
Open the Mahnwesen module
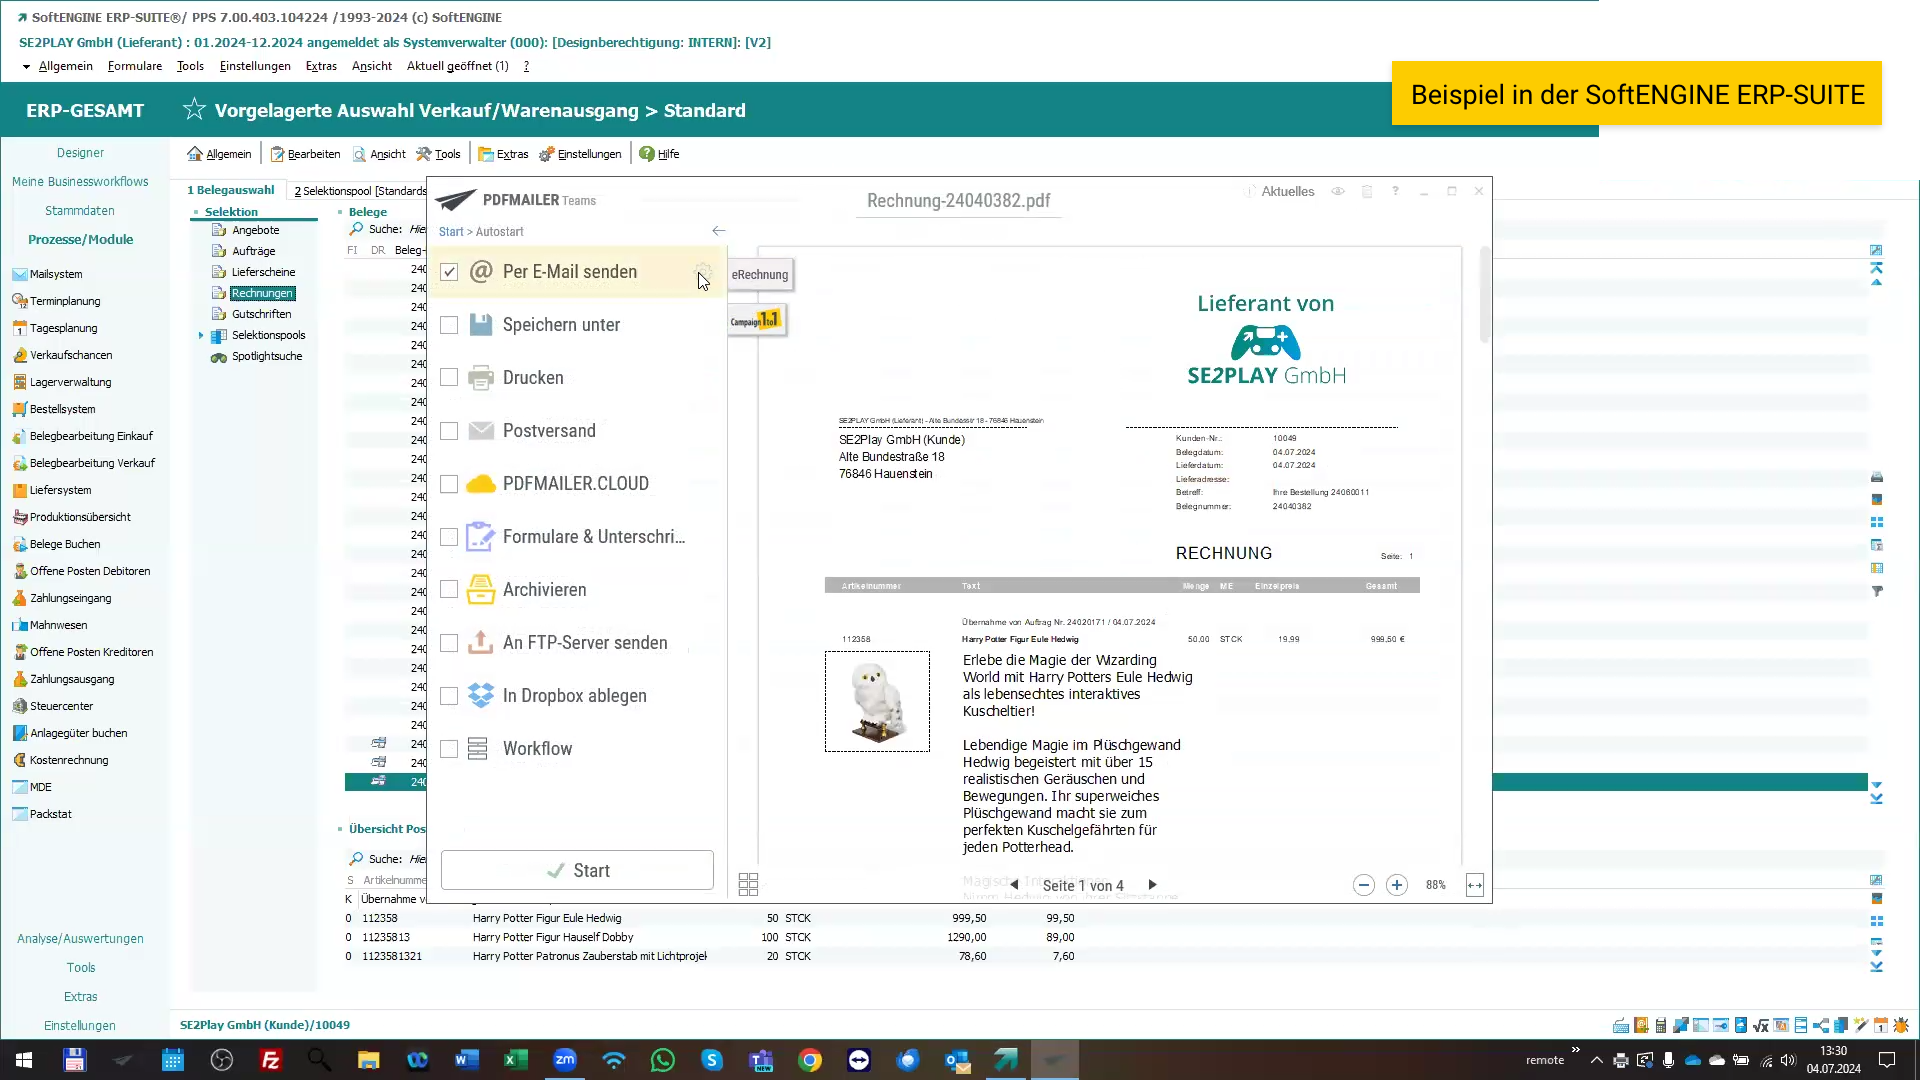coord(58,625)
